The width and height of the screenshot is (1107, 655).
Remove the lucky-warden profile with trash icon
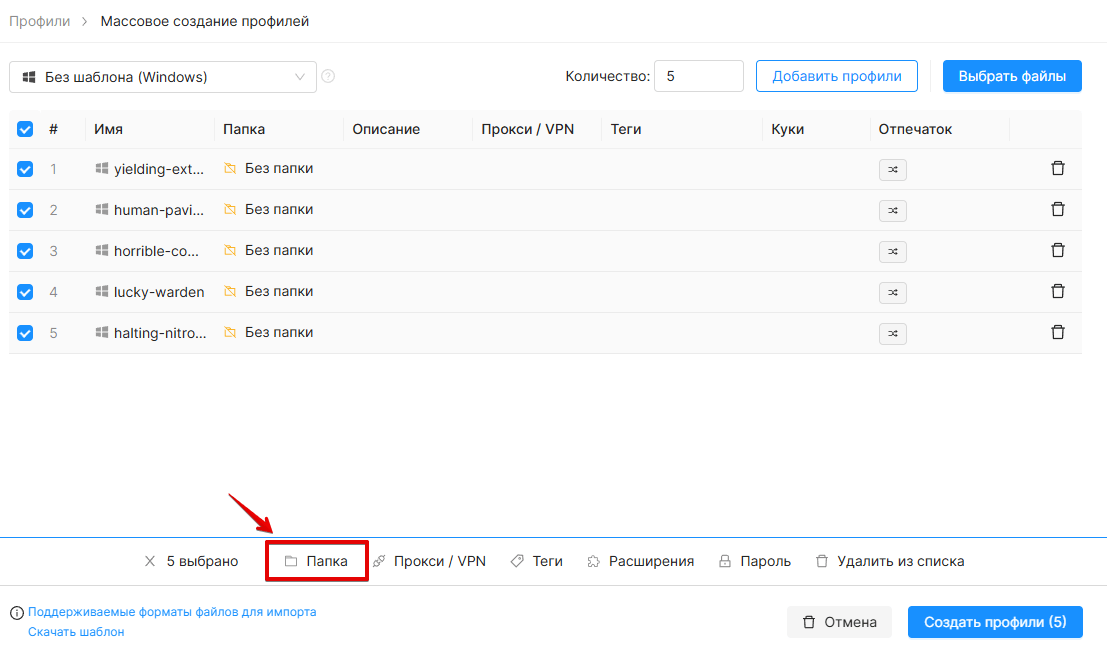click(1058, 291)
